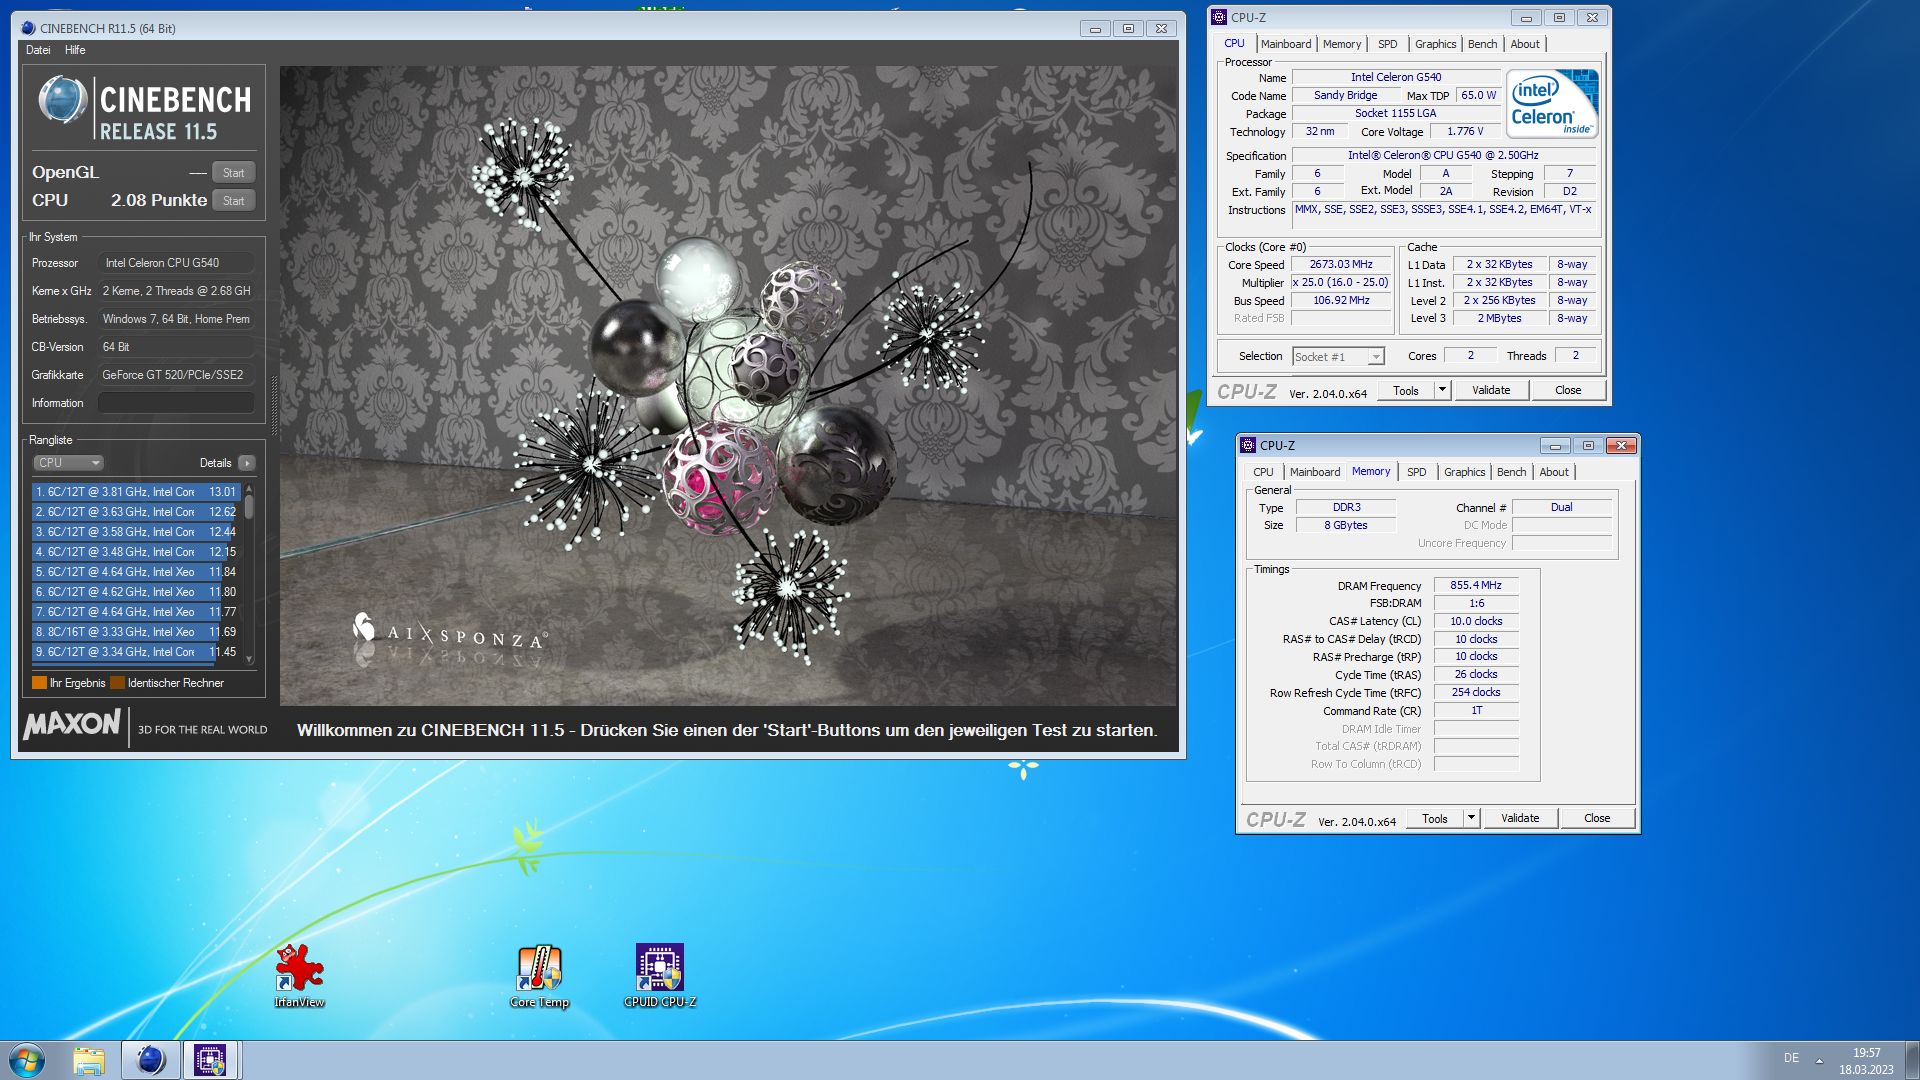Switch to Bench tab in lower CPU-Z
This screenshot has height=1080, width=1920.
[1511, 472]
